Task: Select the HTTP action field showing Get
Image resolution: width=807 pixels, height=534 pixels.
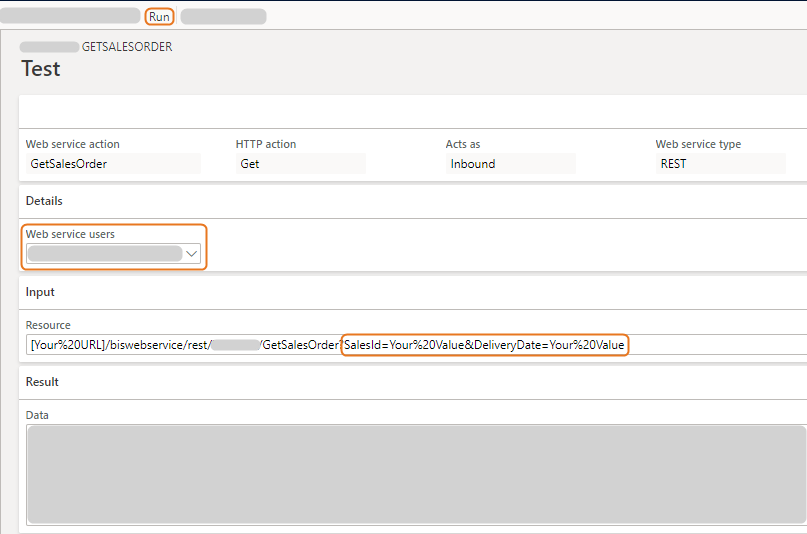Action: tap(300, 164)
